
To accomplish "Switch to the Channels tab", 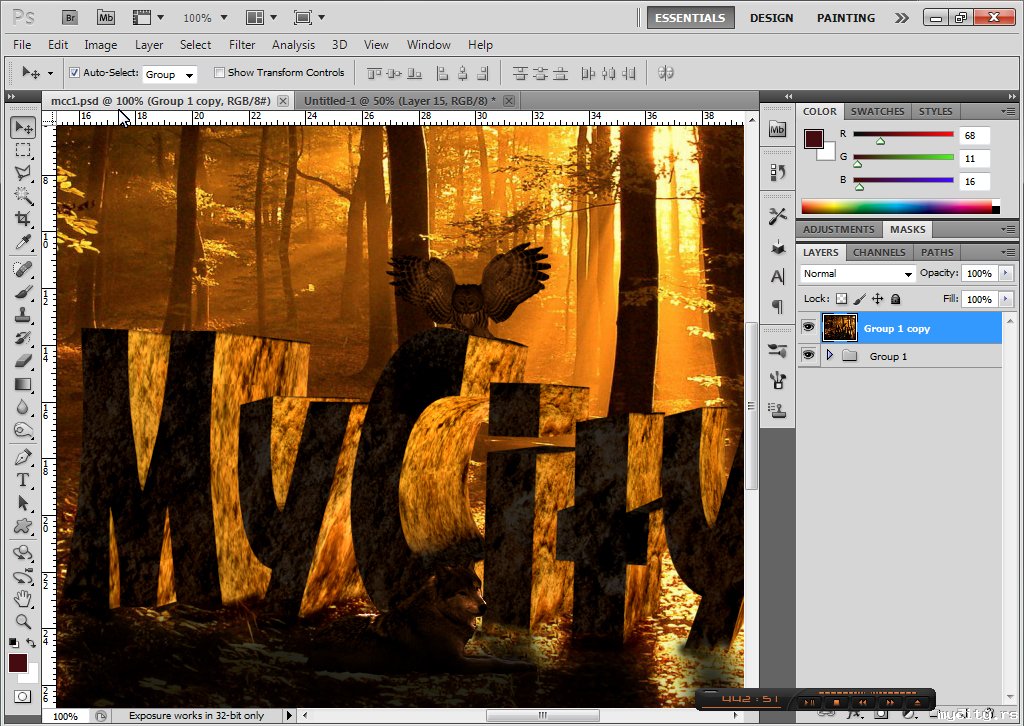I will (879, 252).
